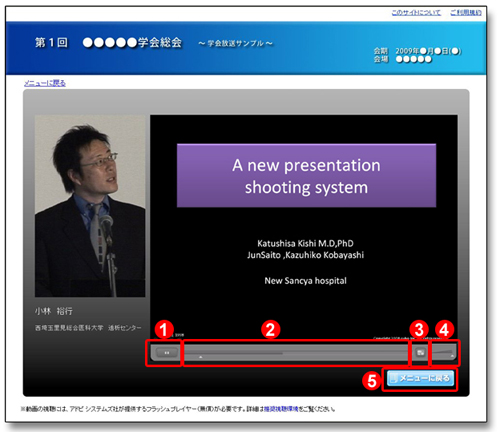
Task: Open the このサイトについて link
Action: tap(416, 13)
